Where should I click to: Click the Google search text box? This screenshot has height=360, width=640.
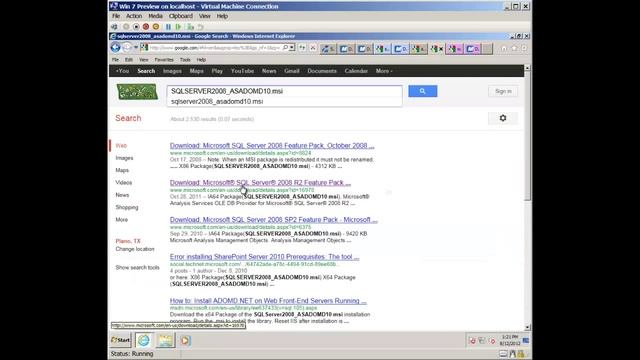(284, 91)
